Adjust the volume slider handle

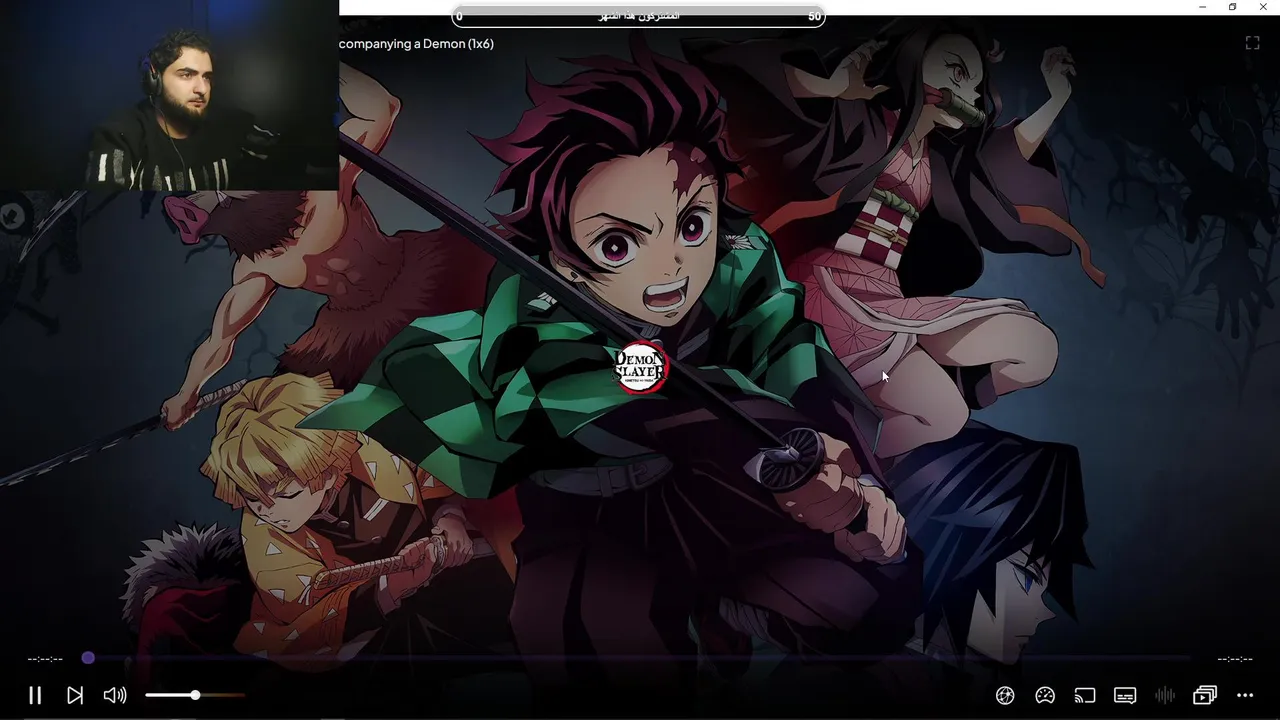195,695
